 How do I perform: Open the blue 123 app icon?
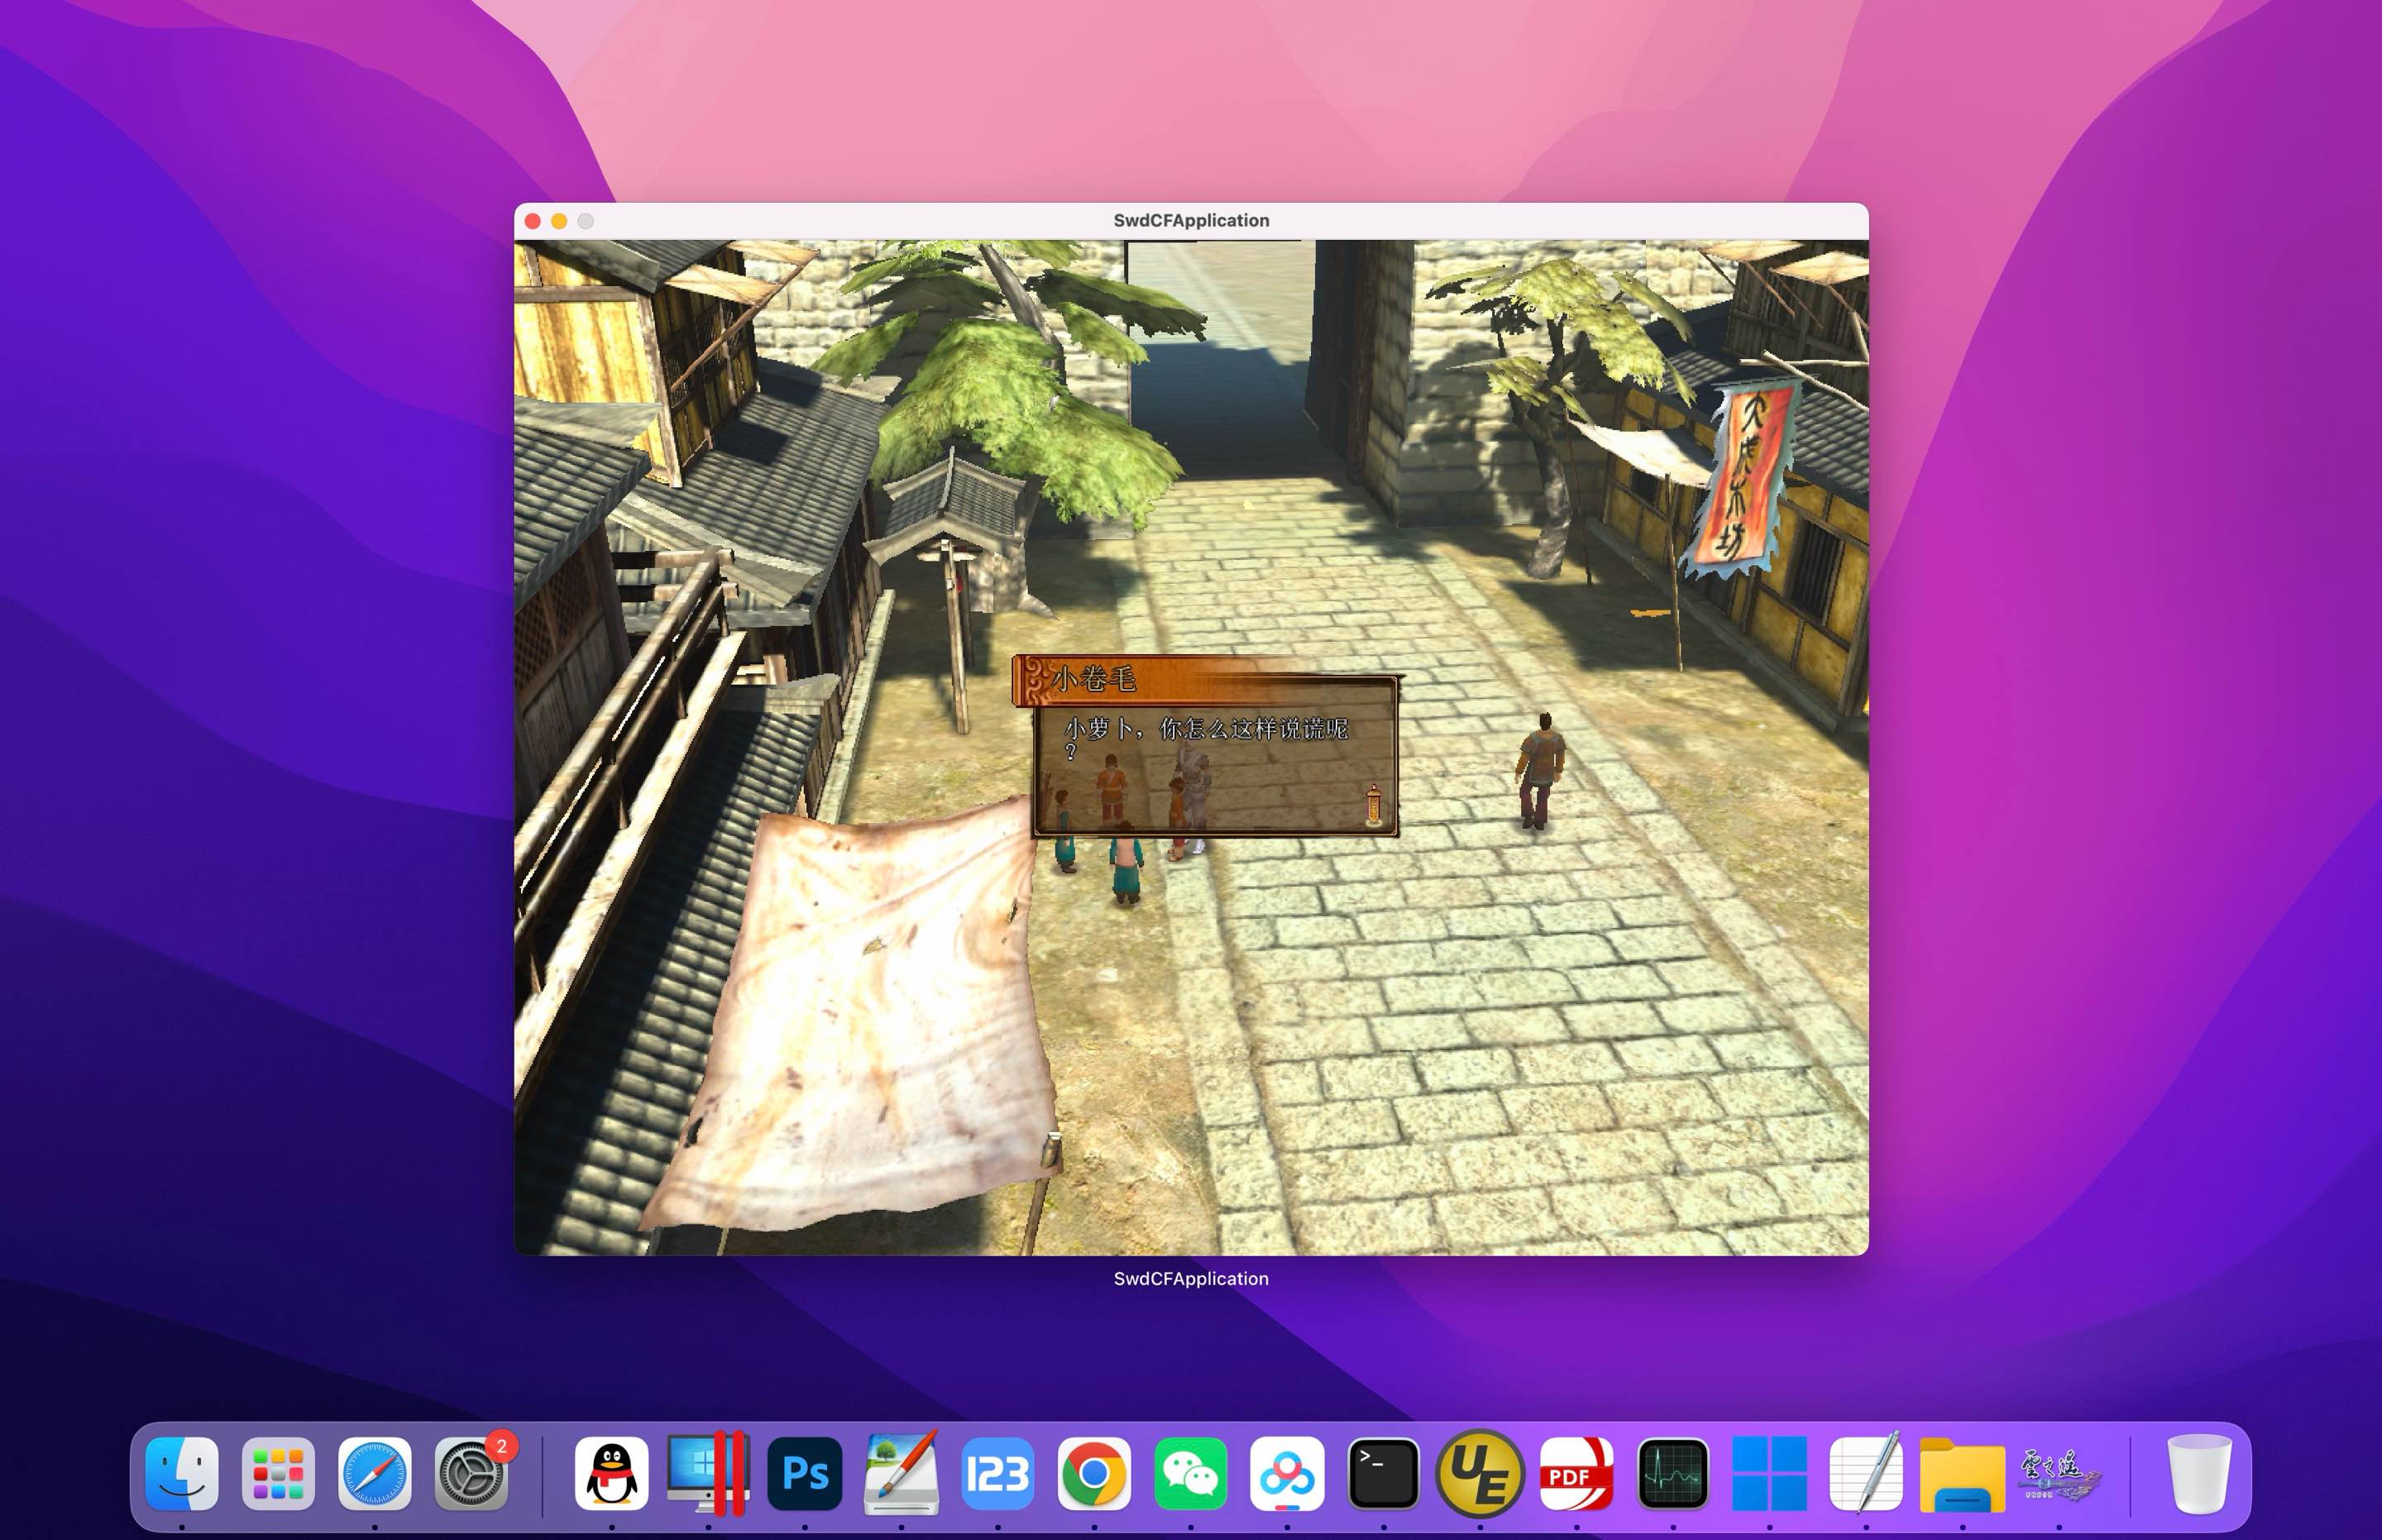[997, 1473]
